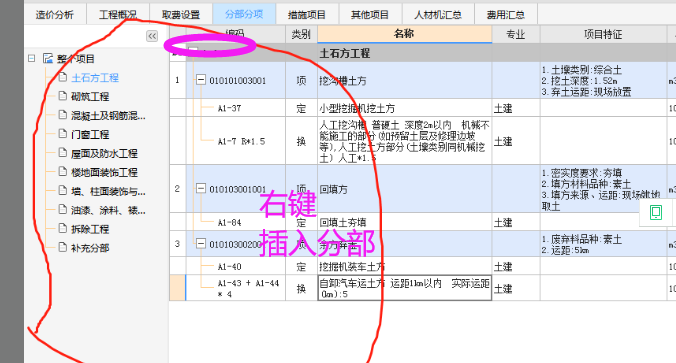This screenshot has height=363, width=676.
Task: Click the 名称 column header
Action: pyautogui.click(x=404, y=34)
